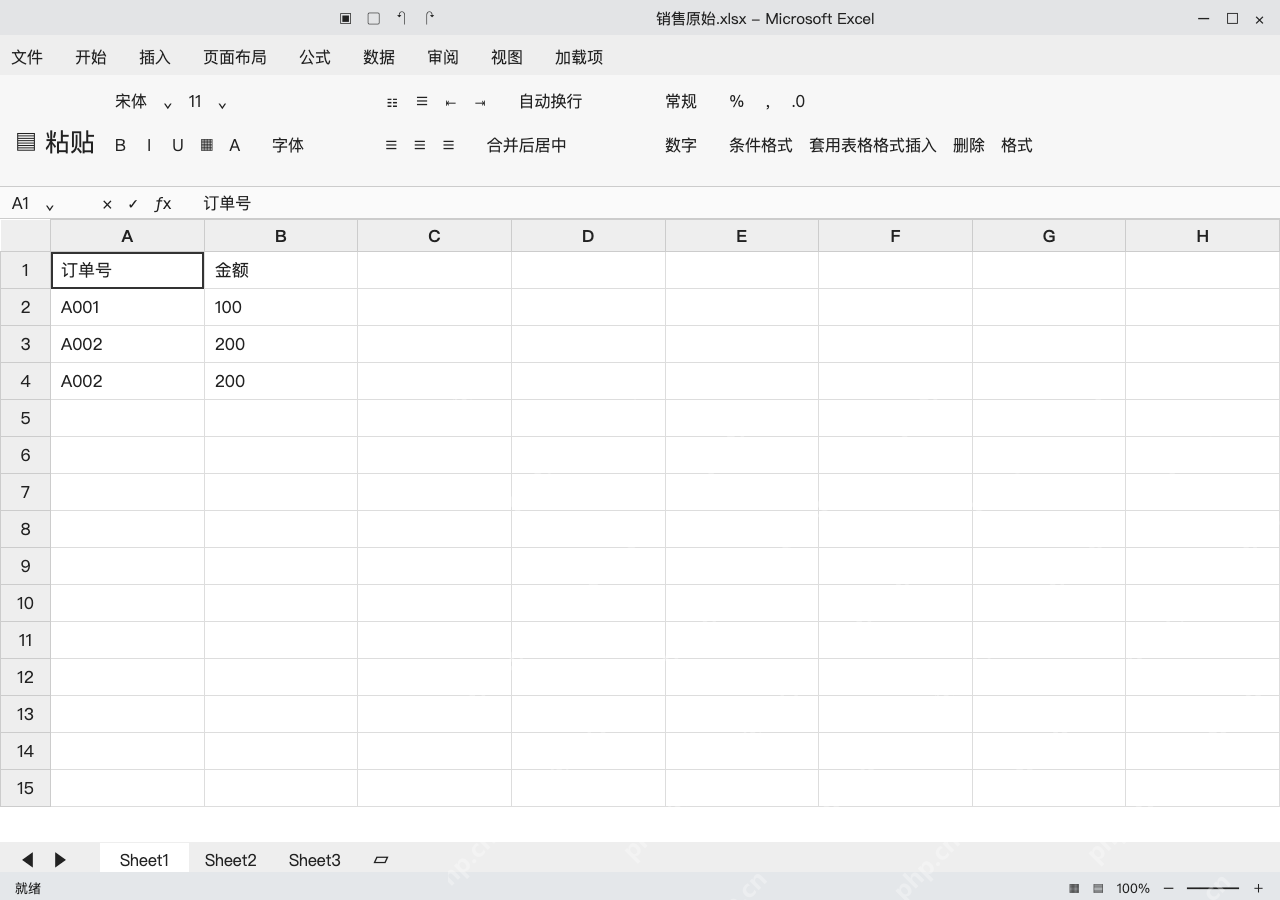
Task: Adjust the zoom slider in the status bar
Action: pyautogui.click(x=1213, y=888)
